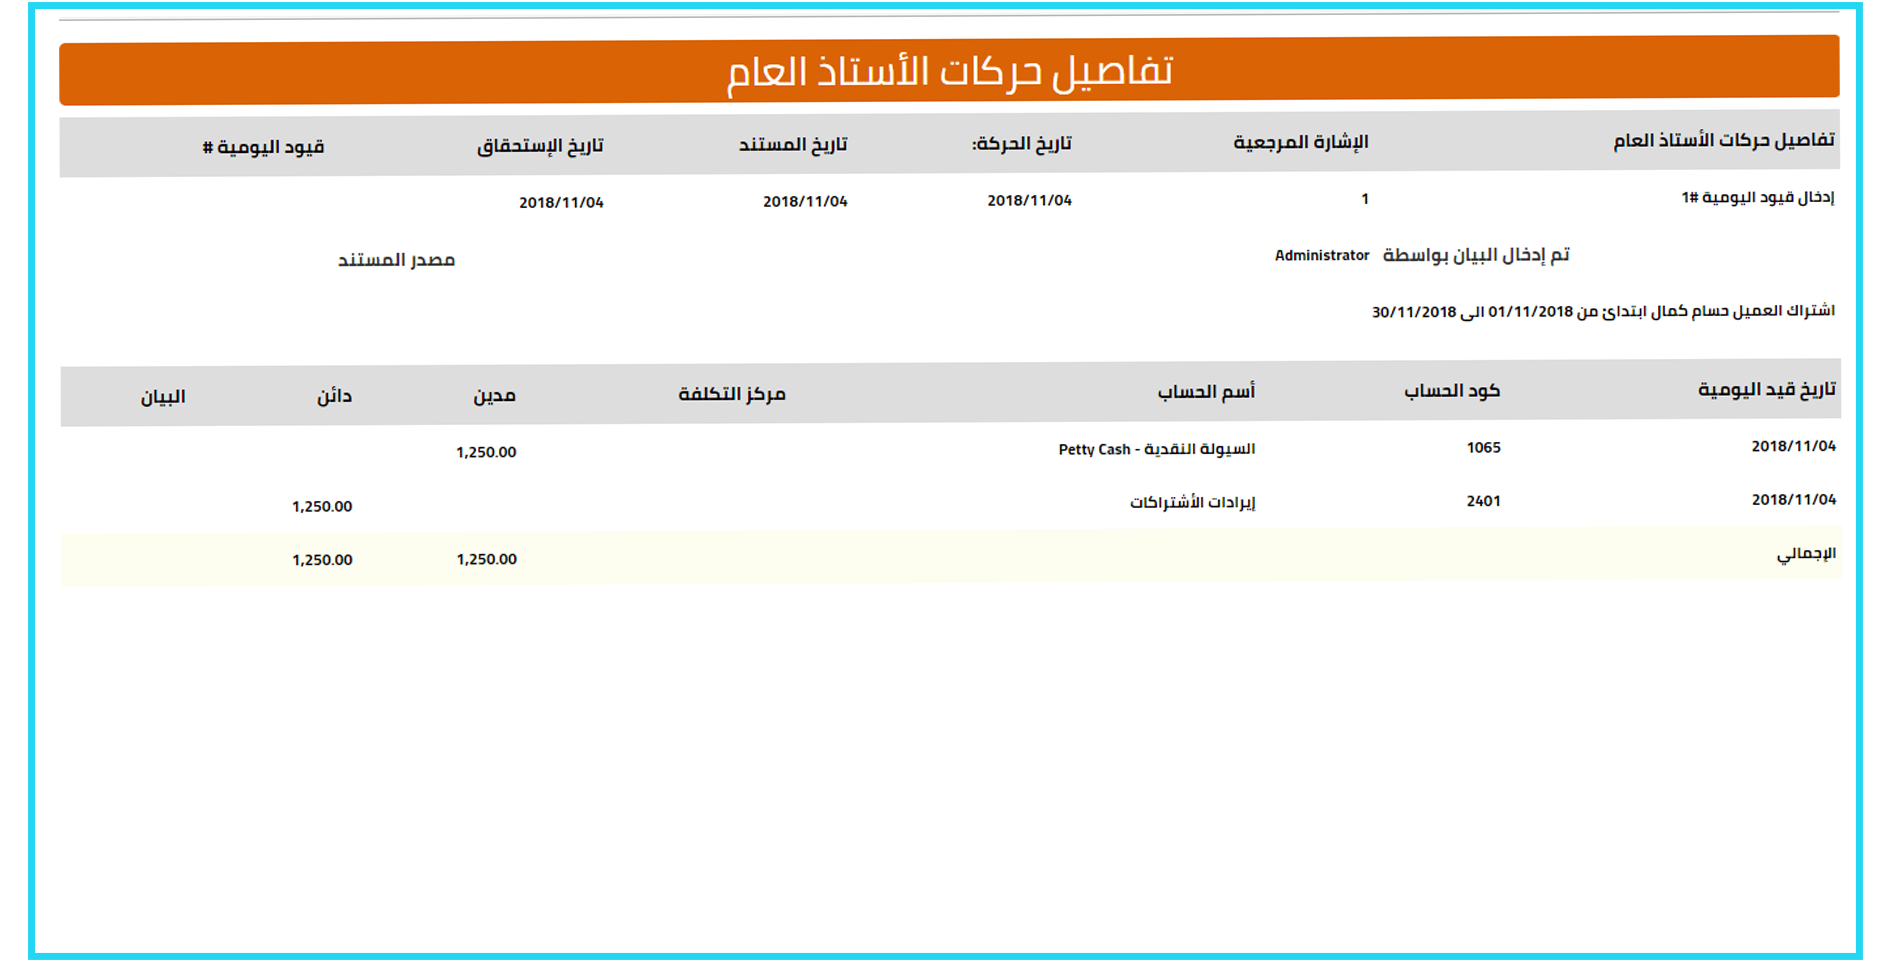Click the تاريخ الإستحقاق column header
Screen dimensions: 1899x968
click(540, 146)
